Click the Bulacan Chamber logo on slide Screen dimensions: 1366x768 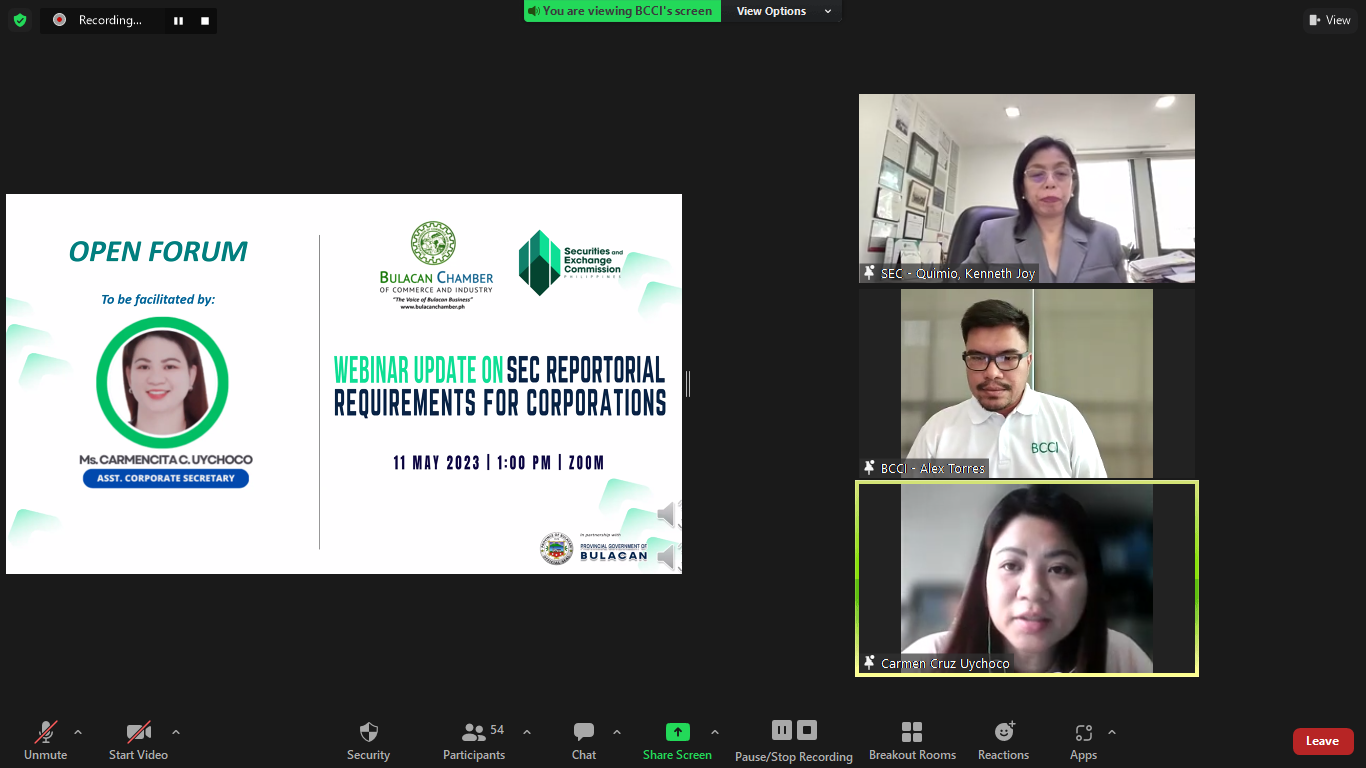pyautogui.click(x=436, y=265)
